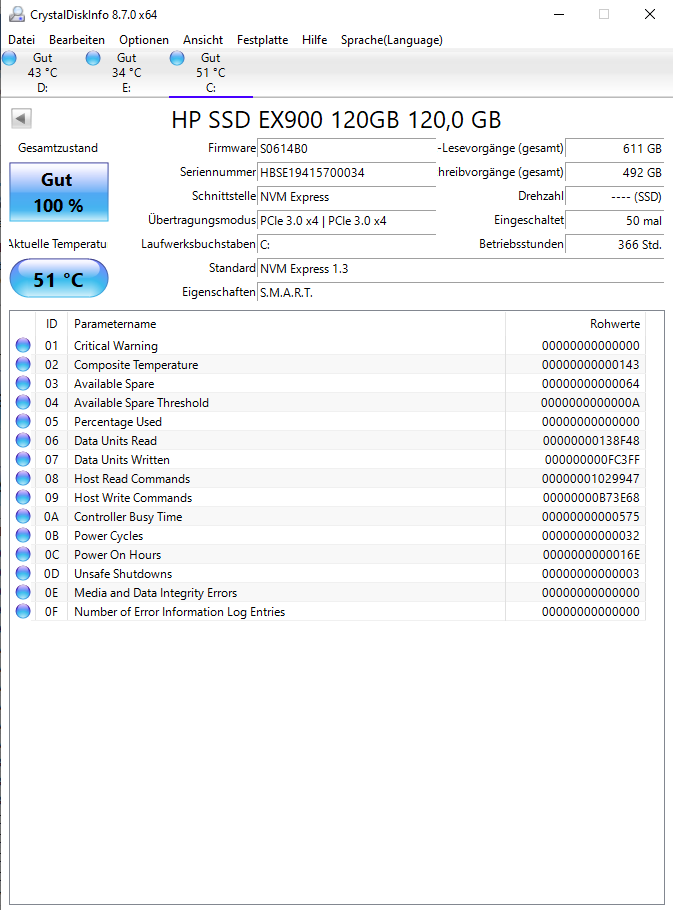673x910 pixels.
Task: Select the D: drive tab at 43 °C
Action: 42,73
